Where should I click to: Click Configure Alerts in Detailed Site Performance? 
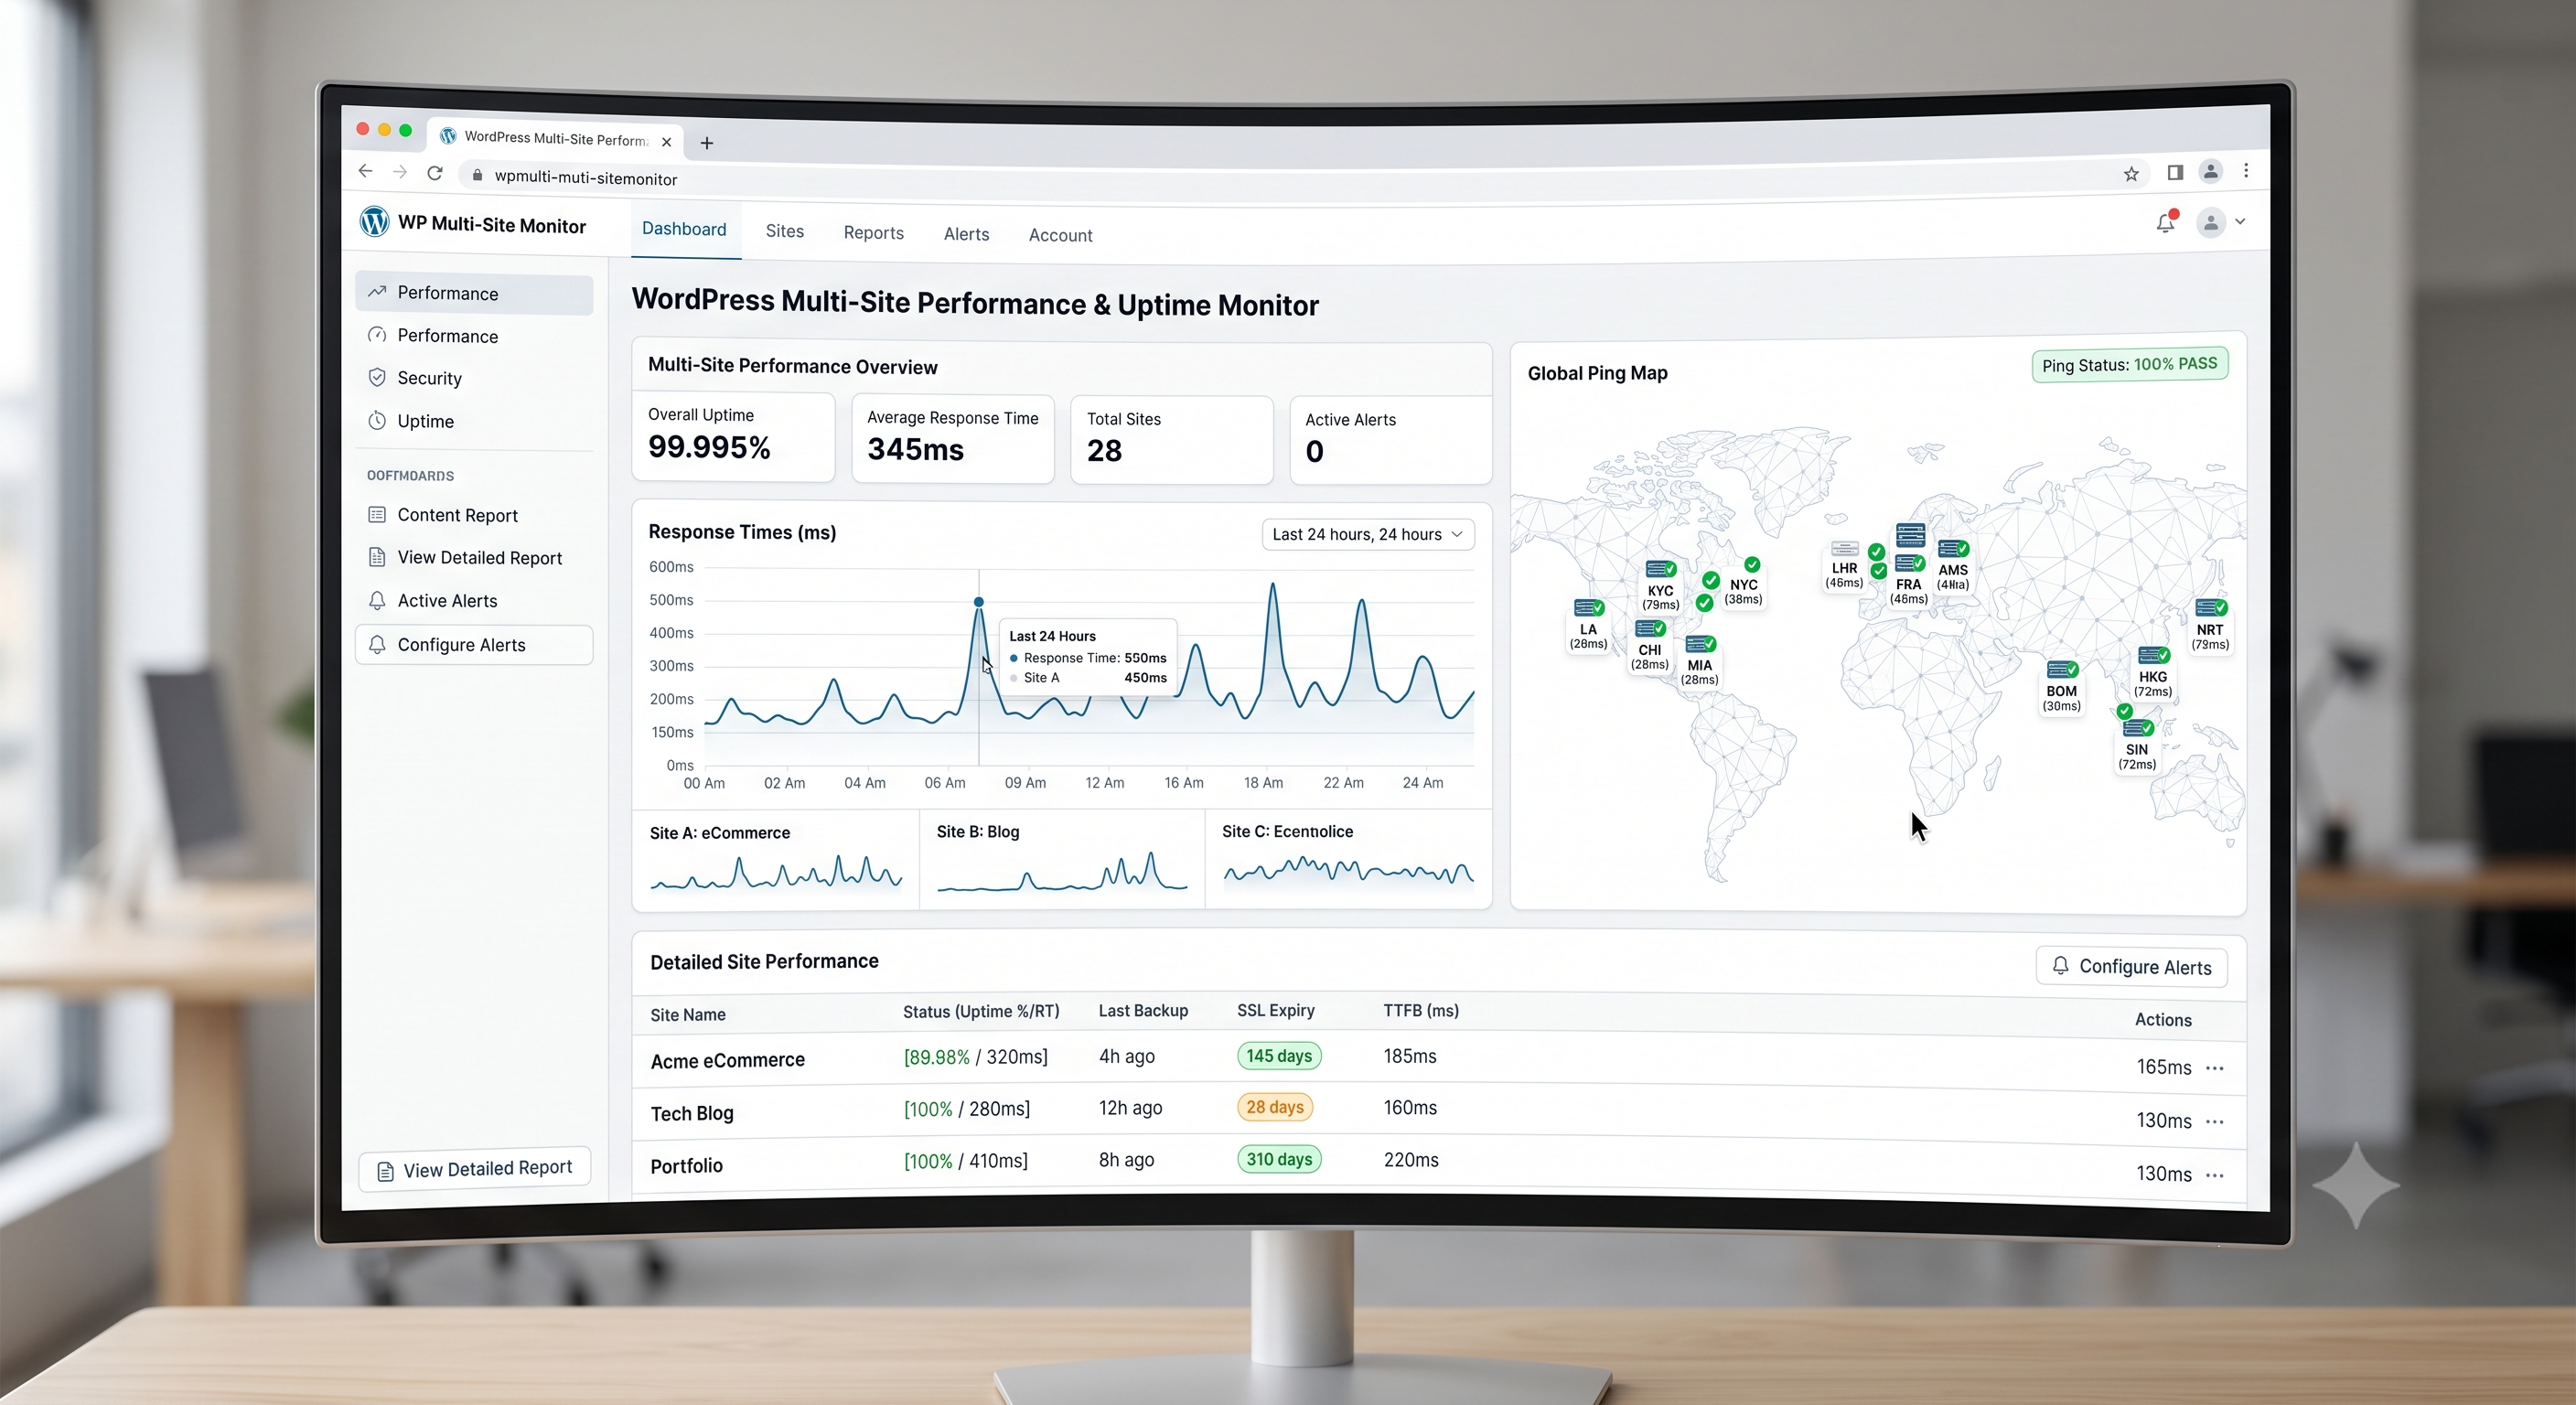[x=2131, y=967]
